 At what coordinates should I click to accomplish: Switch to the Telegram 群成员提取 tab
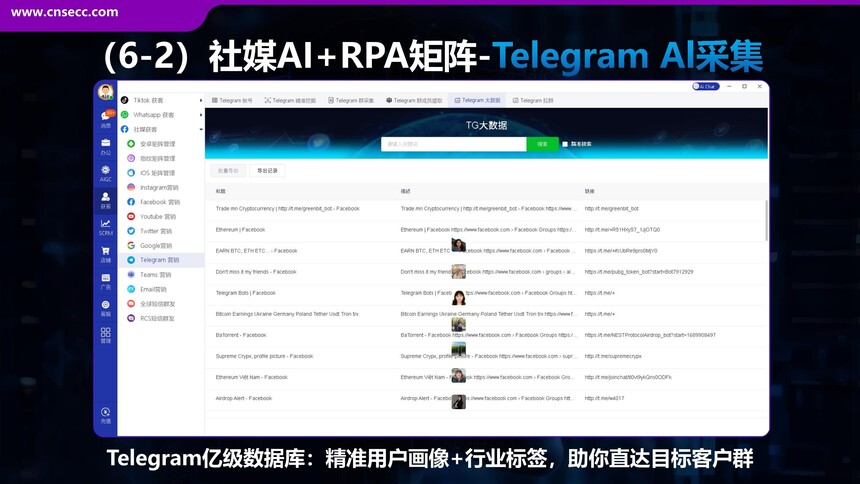click(414, 100)
